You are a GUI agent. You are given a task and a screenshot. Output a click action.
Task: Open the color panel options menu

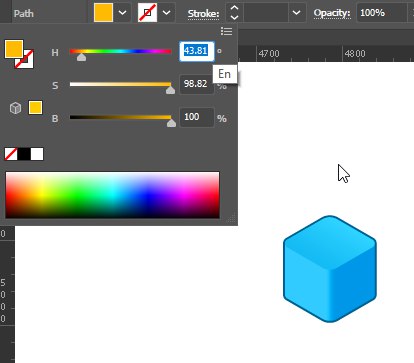[x=226, y=31]
